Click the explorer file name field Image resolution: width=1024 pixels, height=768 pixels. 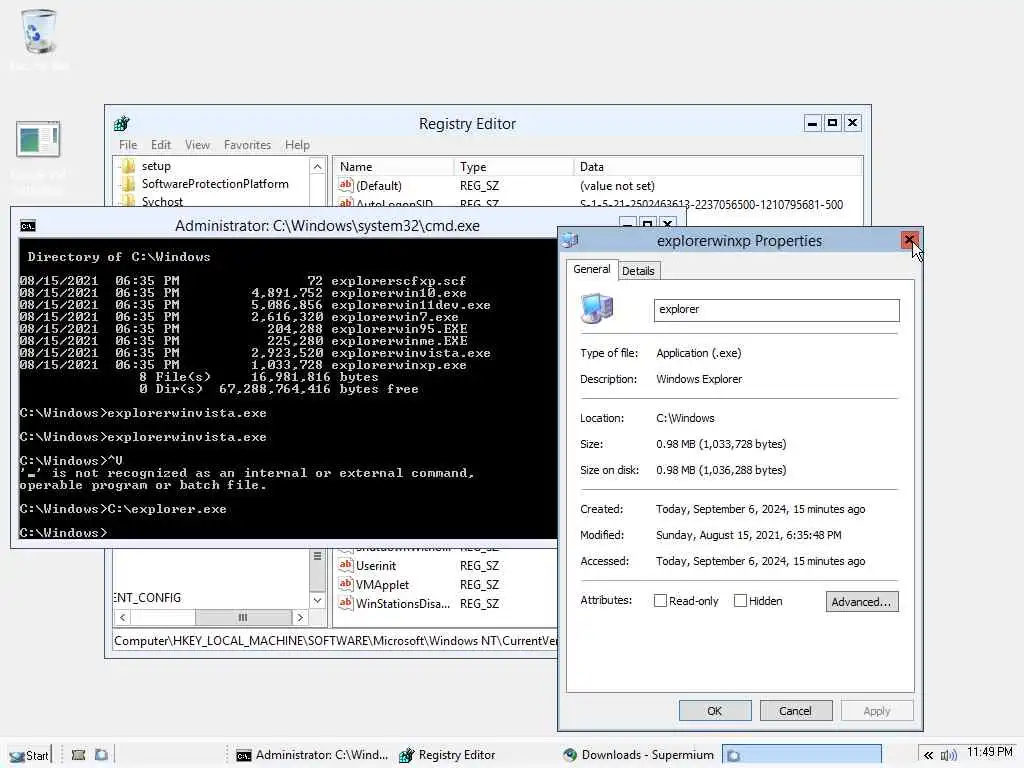click(776, 310)
